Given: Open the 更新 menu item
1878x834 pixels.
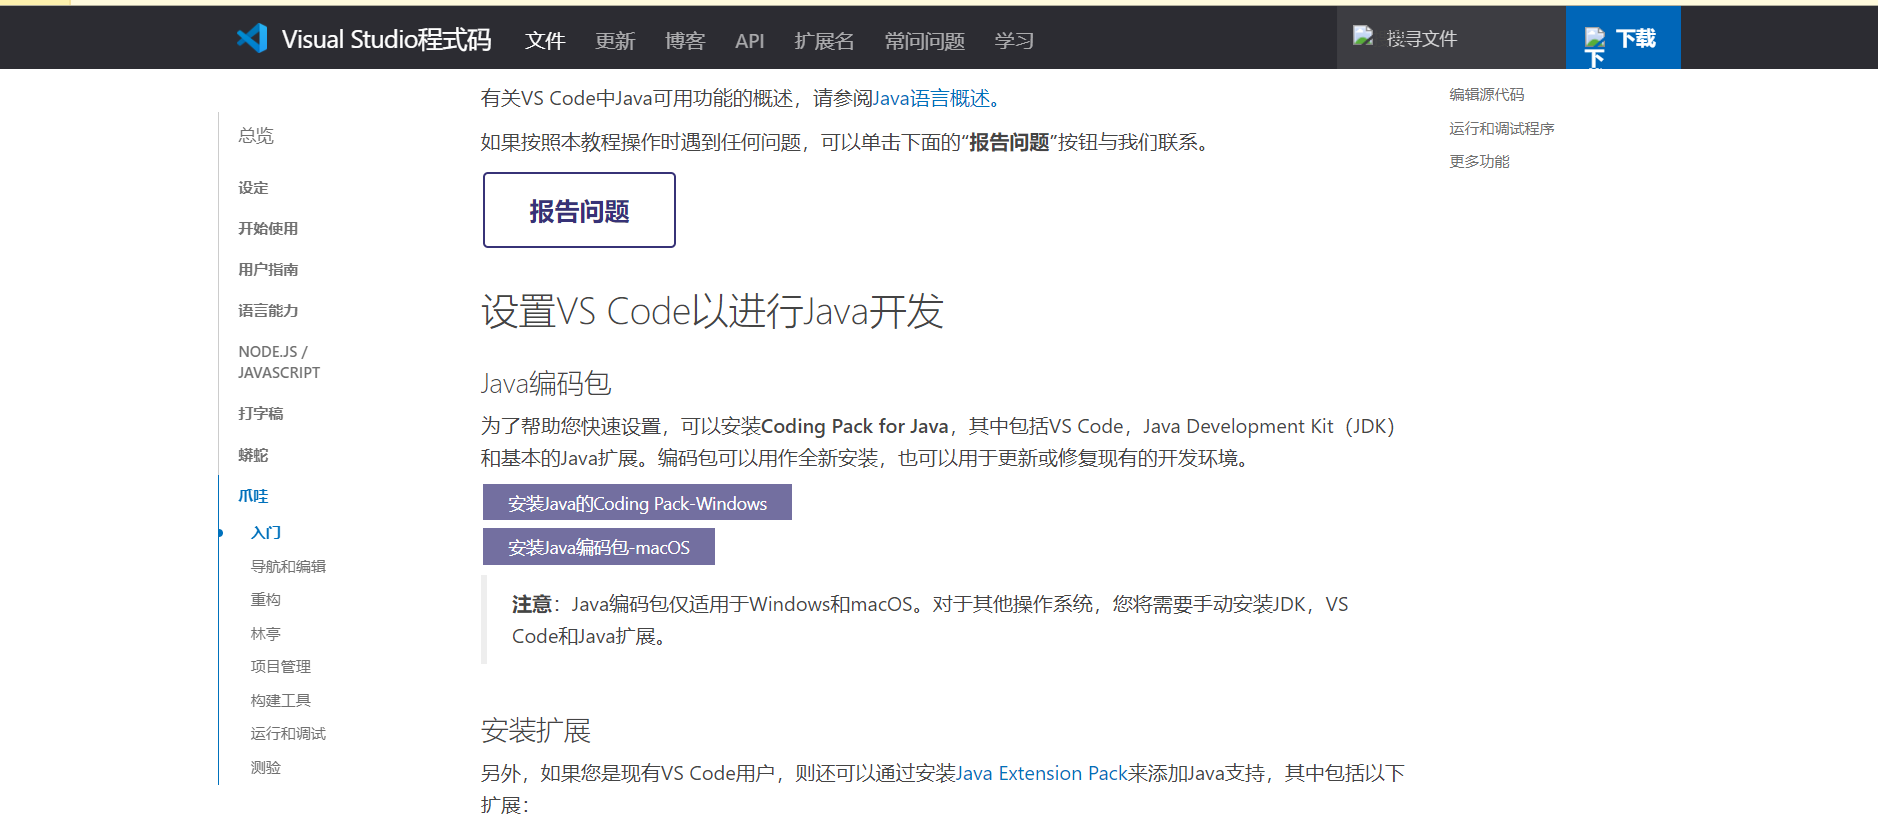Looking at the screenshot, I should tap(615, 40).
